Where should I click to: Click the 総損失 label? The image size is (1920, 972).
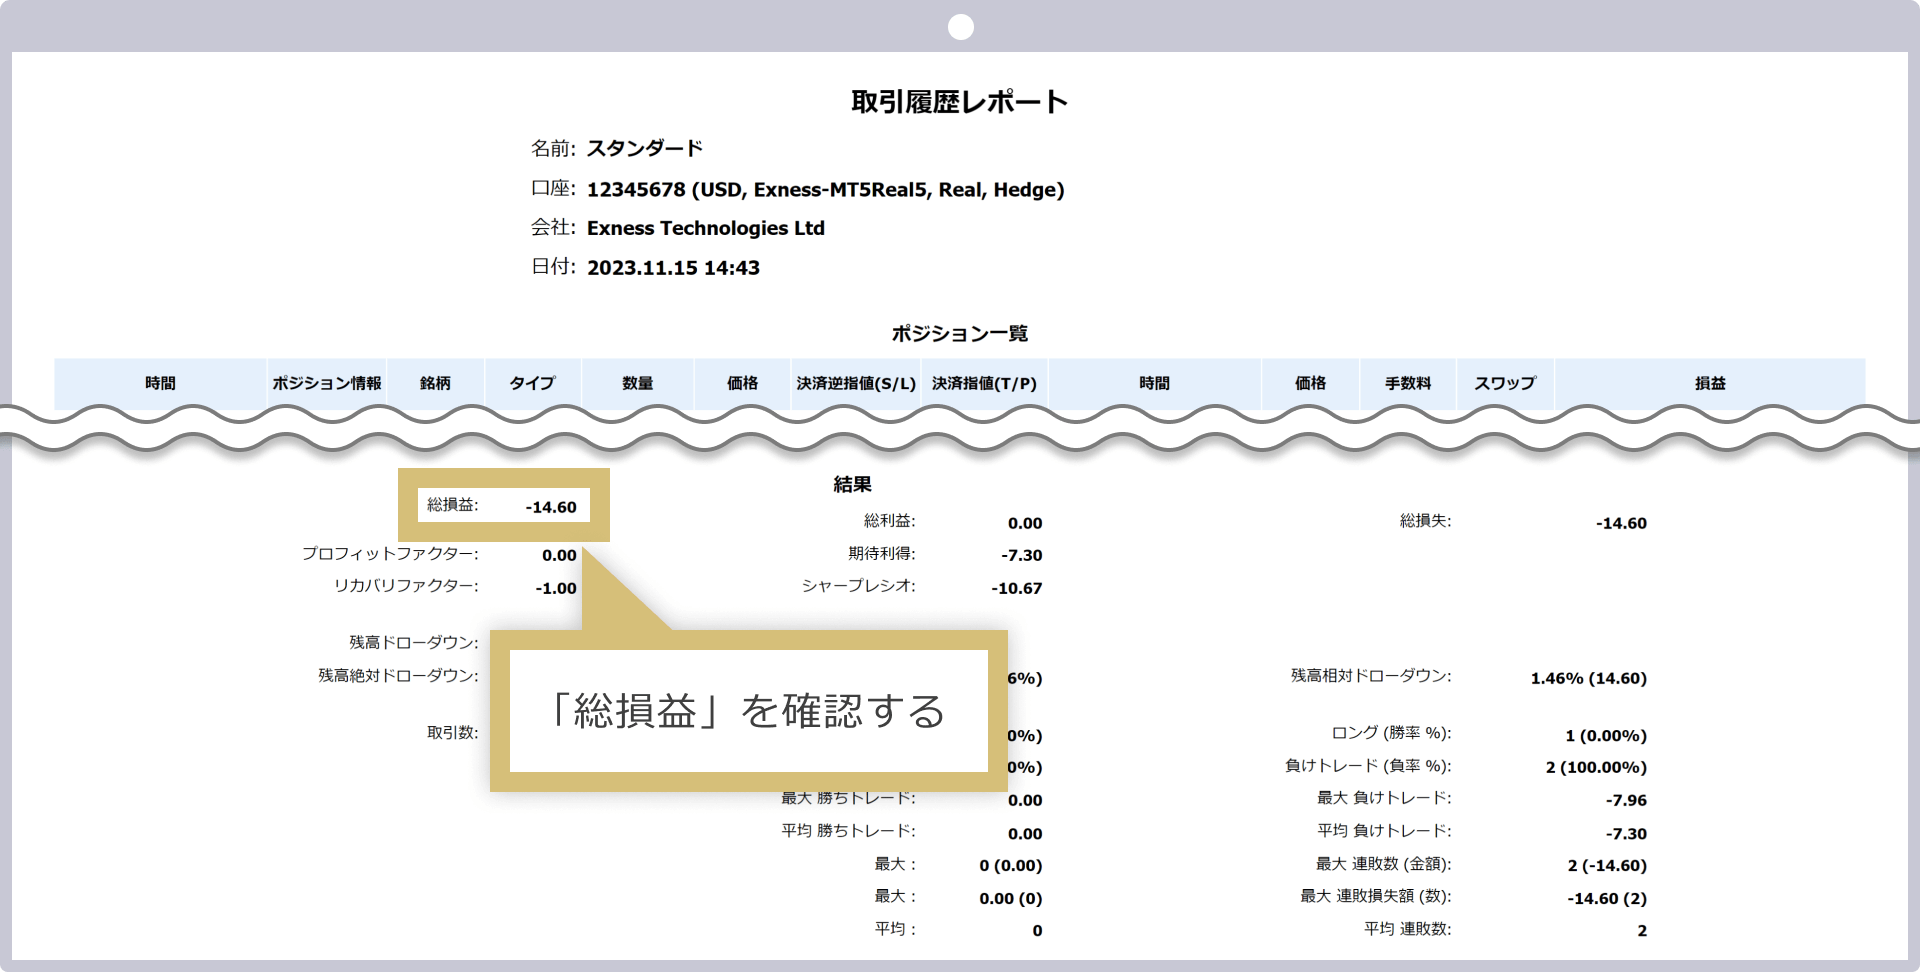pyautogui.click(x=1425, y=521)
